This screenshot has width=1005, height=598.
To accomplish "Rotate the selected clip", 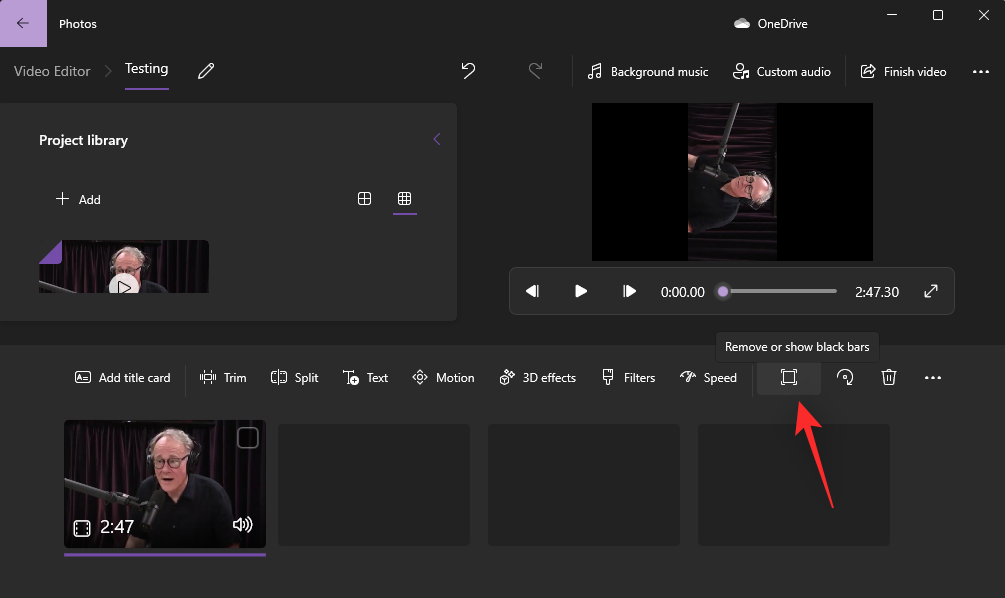I will (x=845, y=378).
